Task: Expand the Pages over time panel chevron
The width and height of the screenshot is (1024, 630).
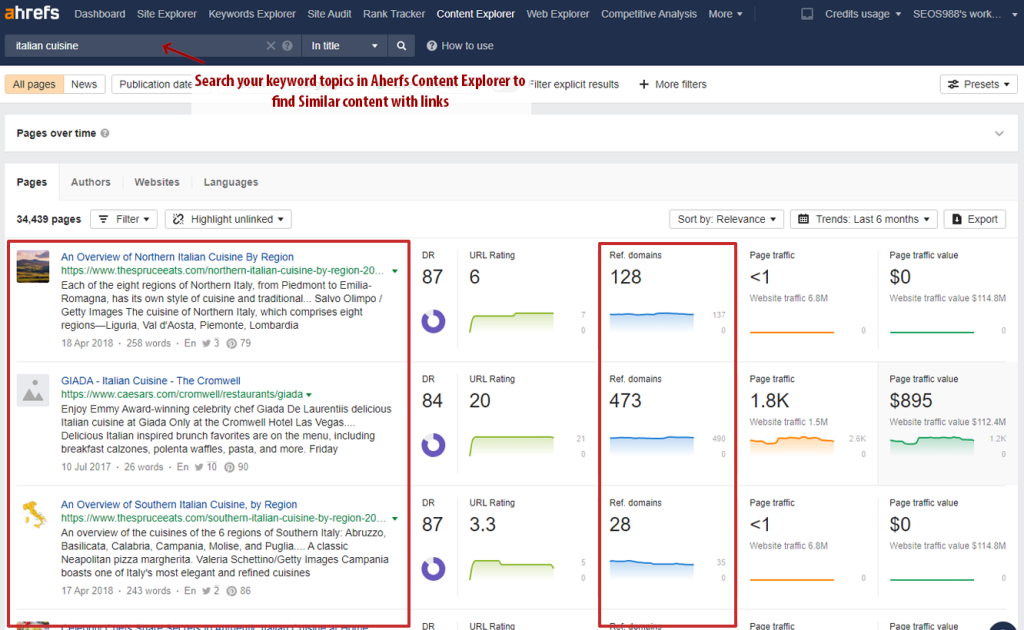Action: (x=999, y=133)
